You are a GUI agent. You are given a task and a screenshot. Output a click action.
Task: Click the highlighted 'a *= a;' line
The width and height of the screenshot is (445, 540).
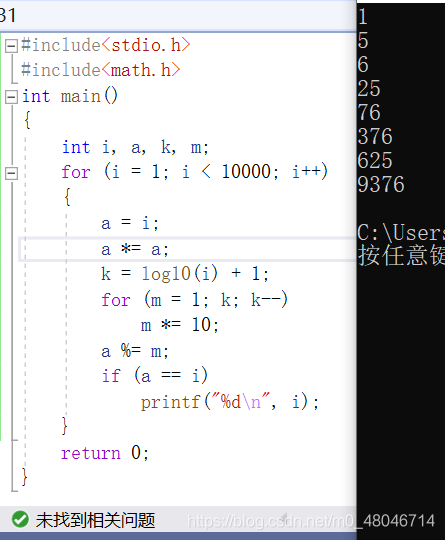(135, 249)
